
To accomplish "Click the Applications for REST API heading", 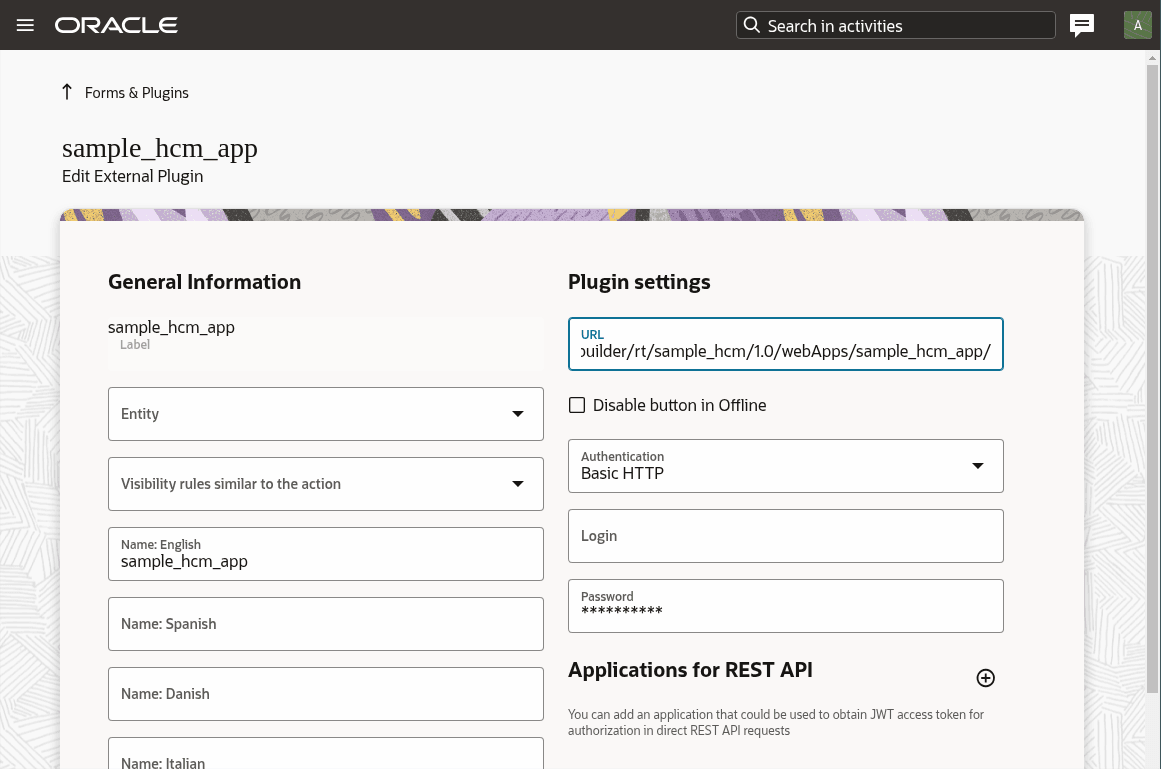I will click(x=690, y=670).
